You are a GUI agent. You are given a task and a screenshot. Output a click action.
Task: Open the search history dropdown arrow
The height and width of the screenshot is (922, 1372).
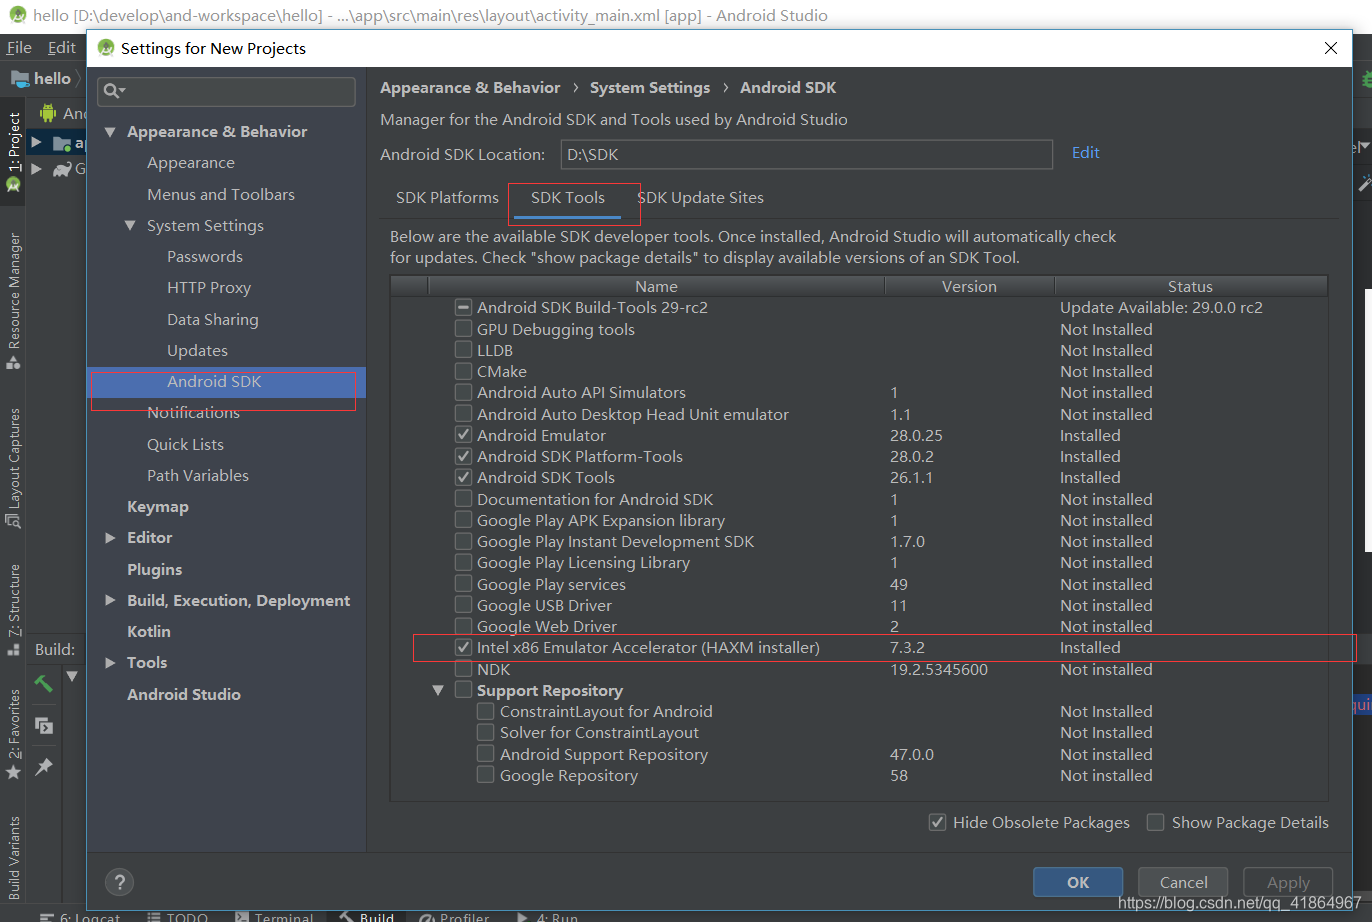[122, 92]
